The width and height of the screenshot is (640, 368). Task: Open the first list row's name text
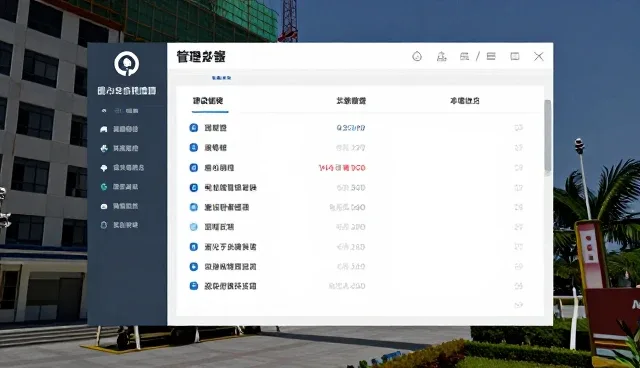pyautogui.click(x=216, y=128)
